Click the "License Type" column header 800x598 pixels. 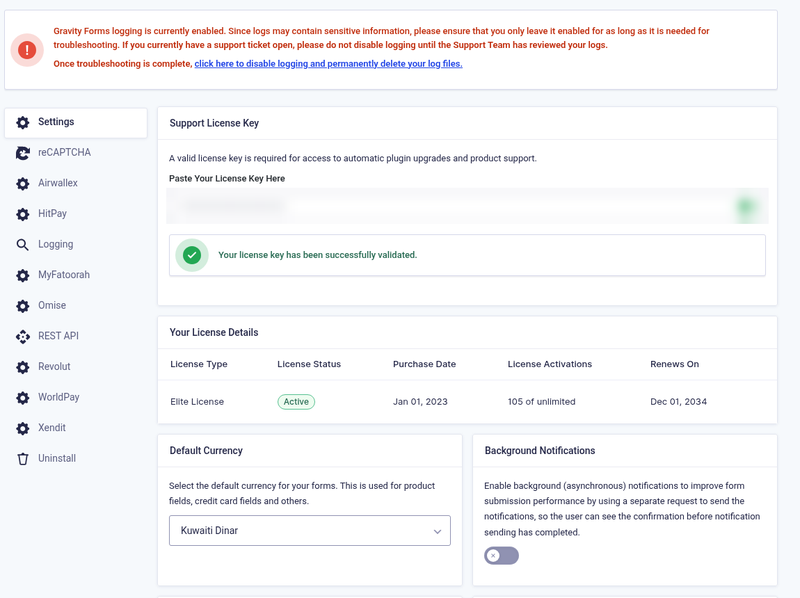199,364
